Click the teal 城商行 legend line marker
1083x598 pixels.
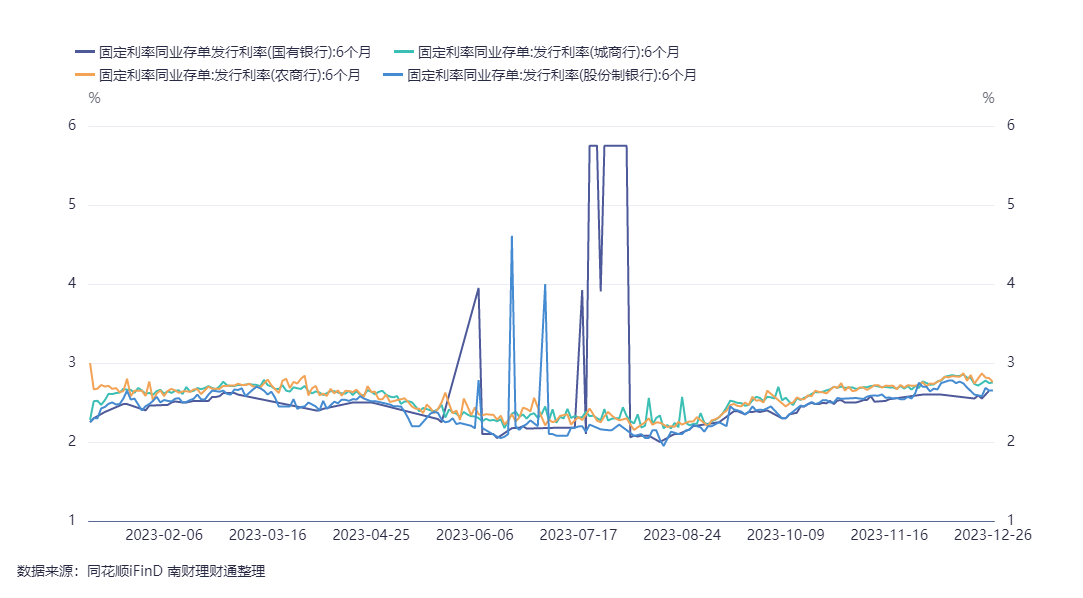(x=403, y=52)
